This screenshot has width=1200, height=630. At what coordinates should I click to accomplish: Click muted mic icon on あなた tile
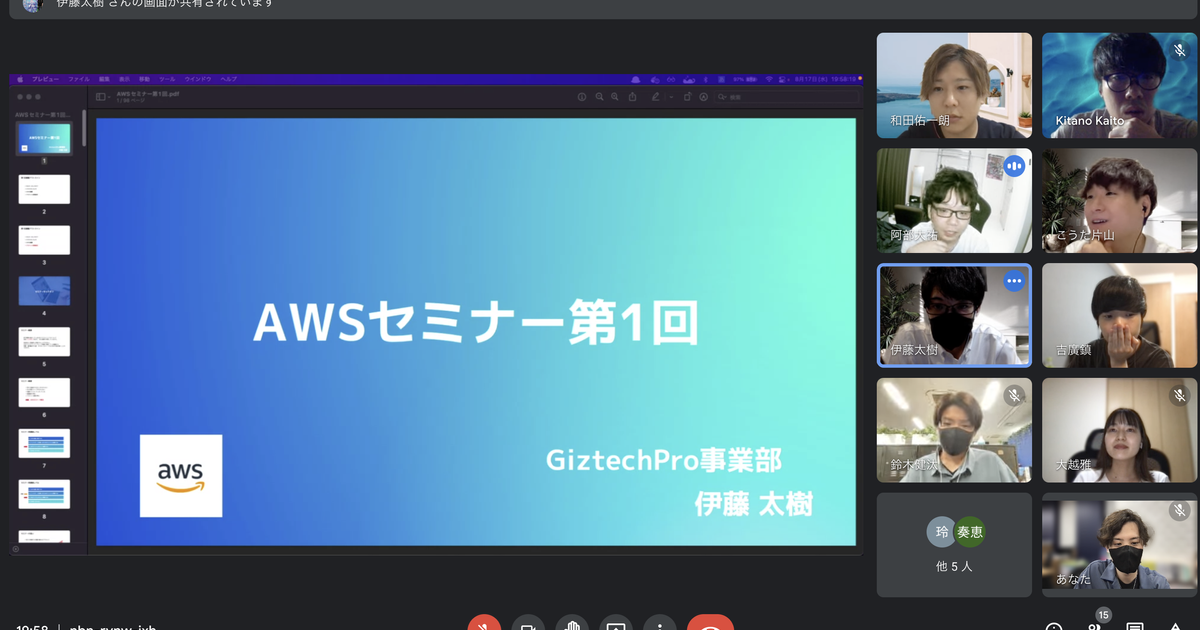(x=1179, y=511)
